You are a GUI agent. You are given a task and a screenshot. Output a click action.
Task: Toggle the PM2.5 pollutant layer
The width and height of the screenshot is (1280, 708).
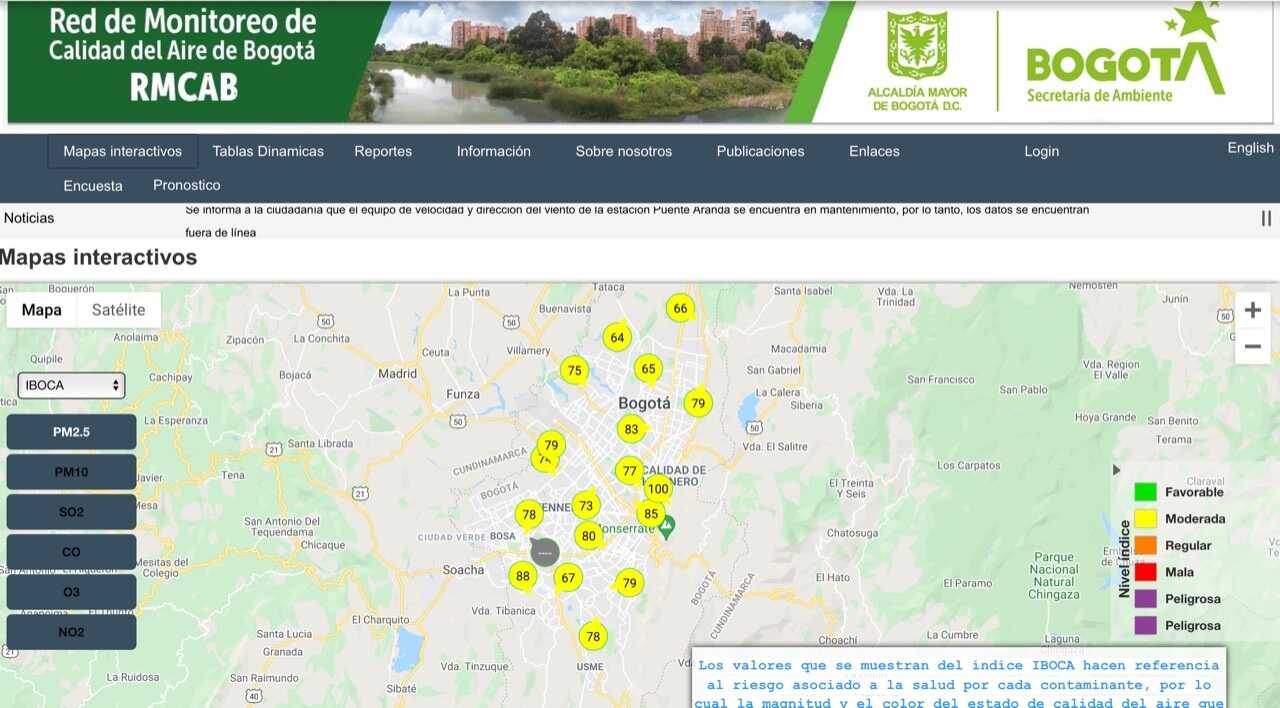71,432
